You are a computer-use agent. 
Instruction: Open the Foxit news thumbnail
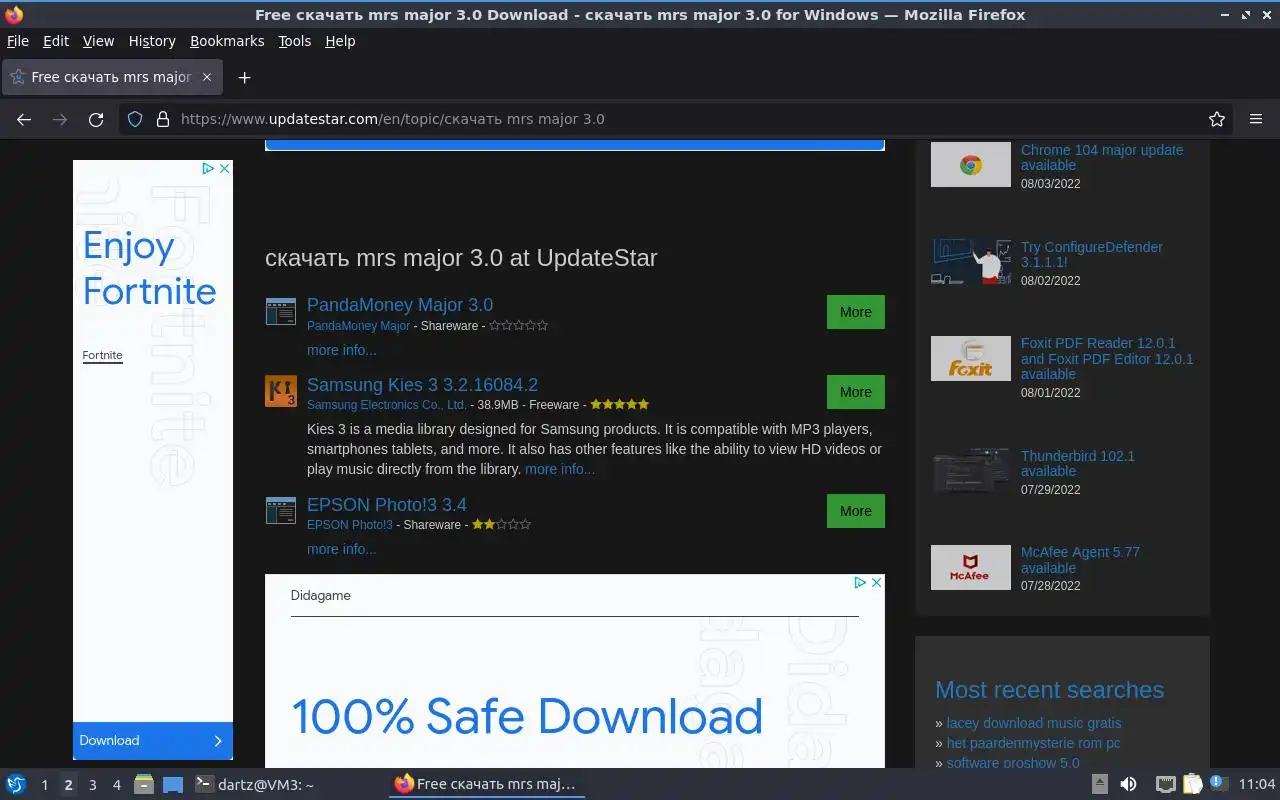971,358
